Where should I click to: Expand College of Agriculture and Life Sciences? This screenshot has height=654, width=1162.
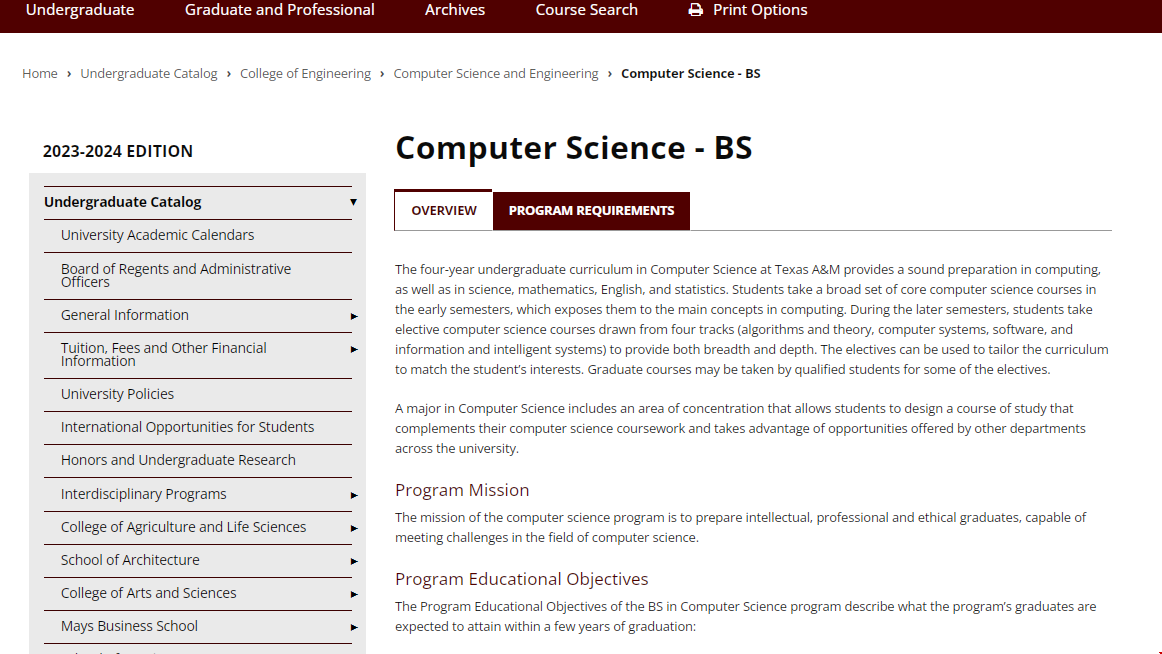(x=353, y=527)
